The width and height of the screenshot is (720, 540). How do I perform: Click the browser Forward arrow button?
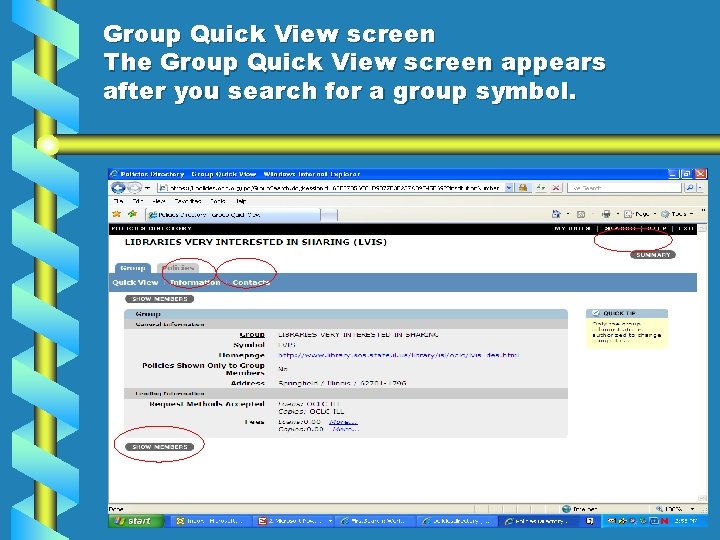[134, 188]
